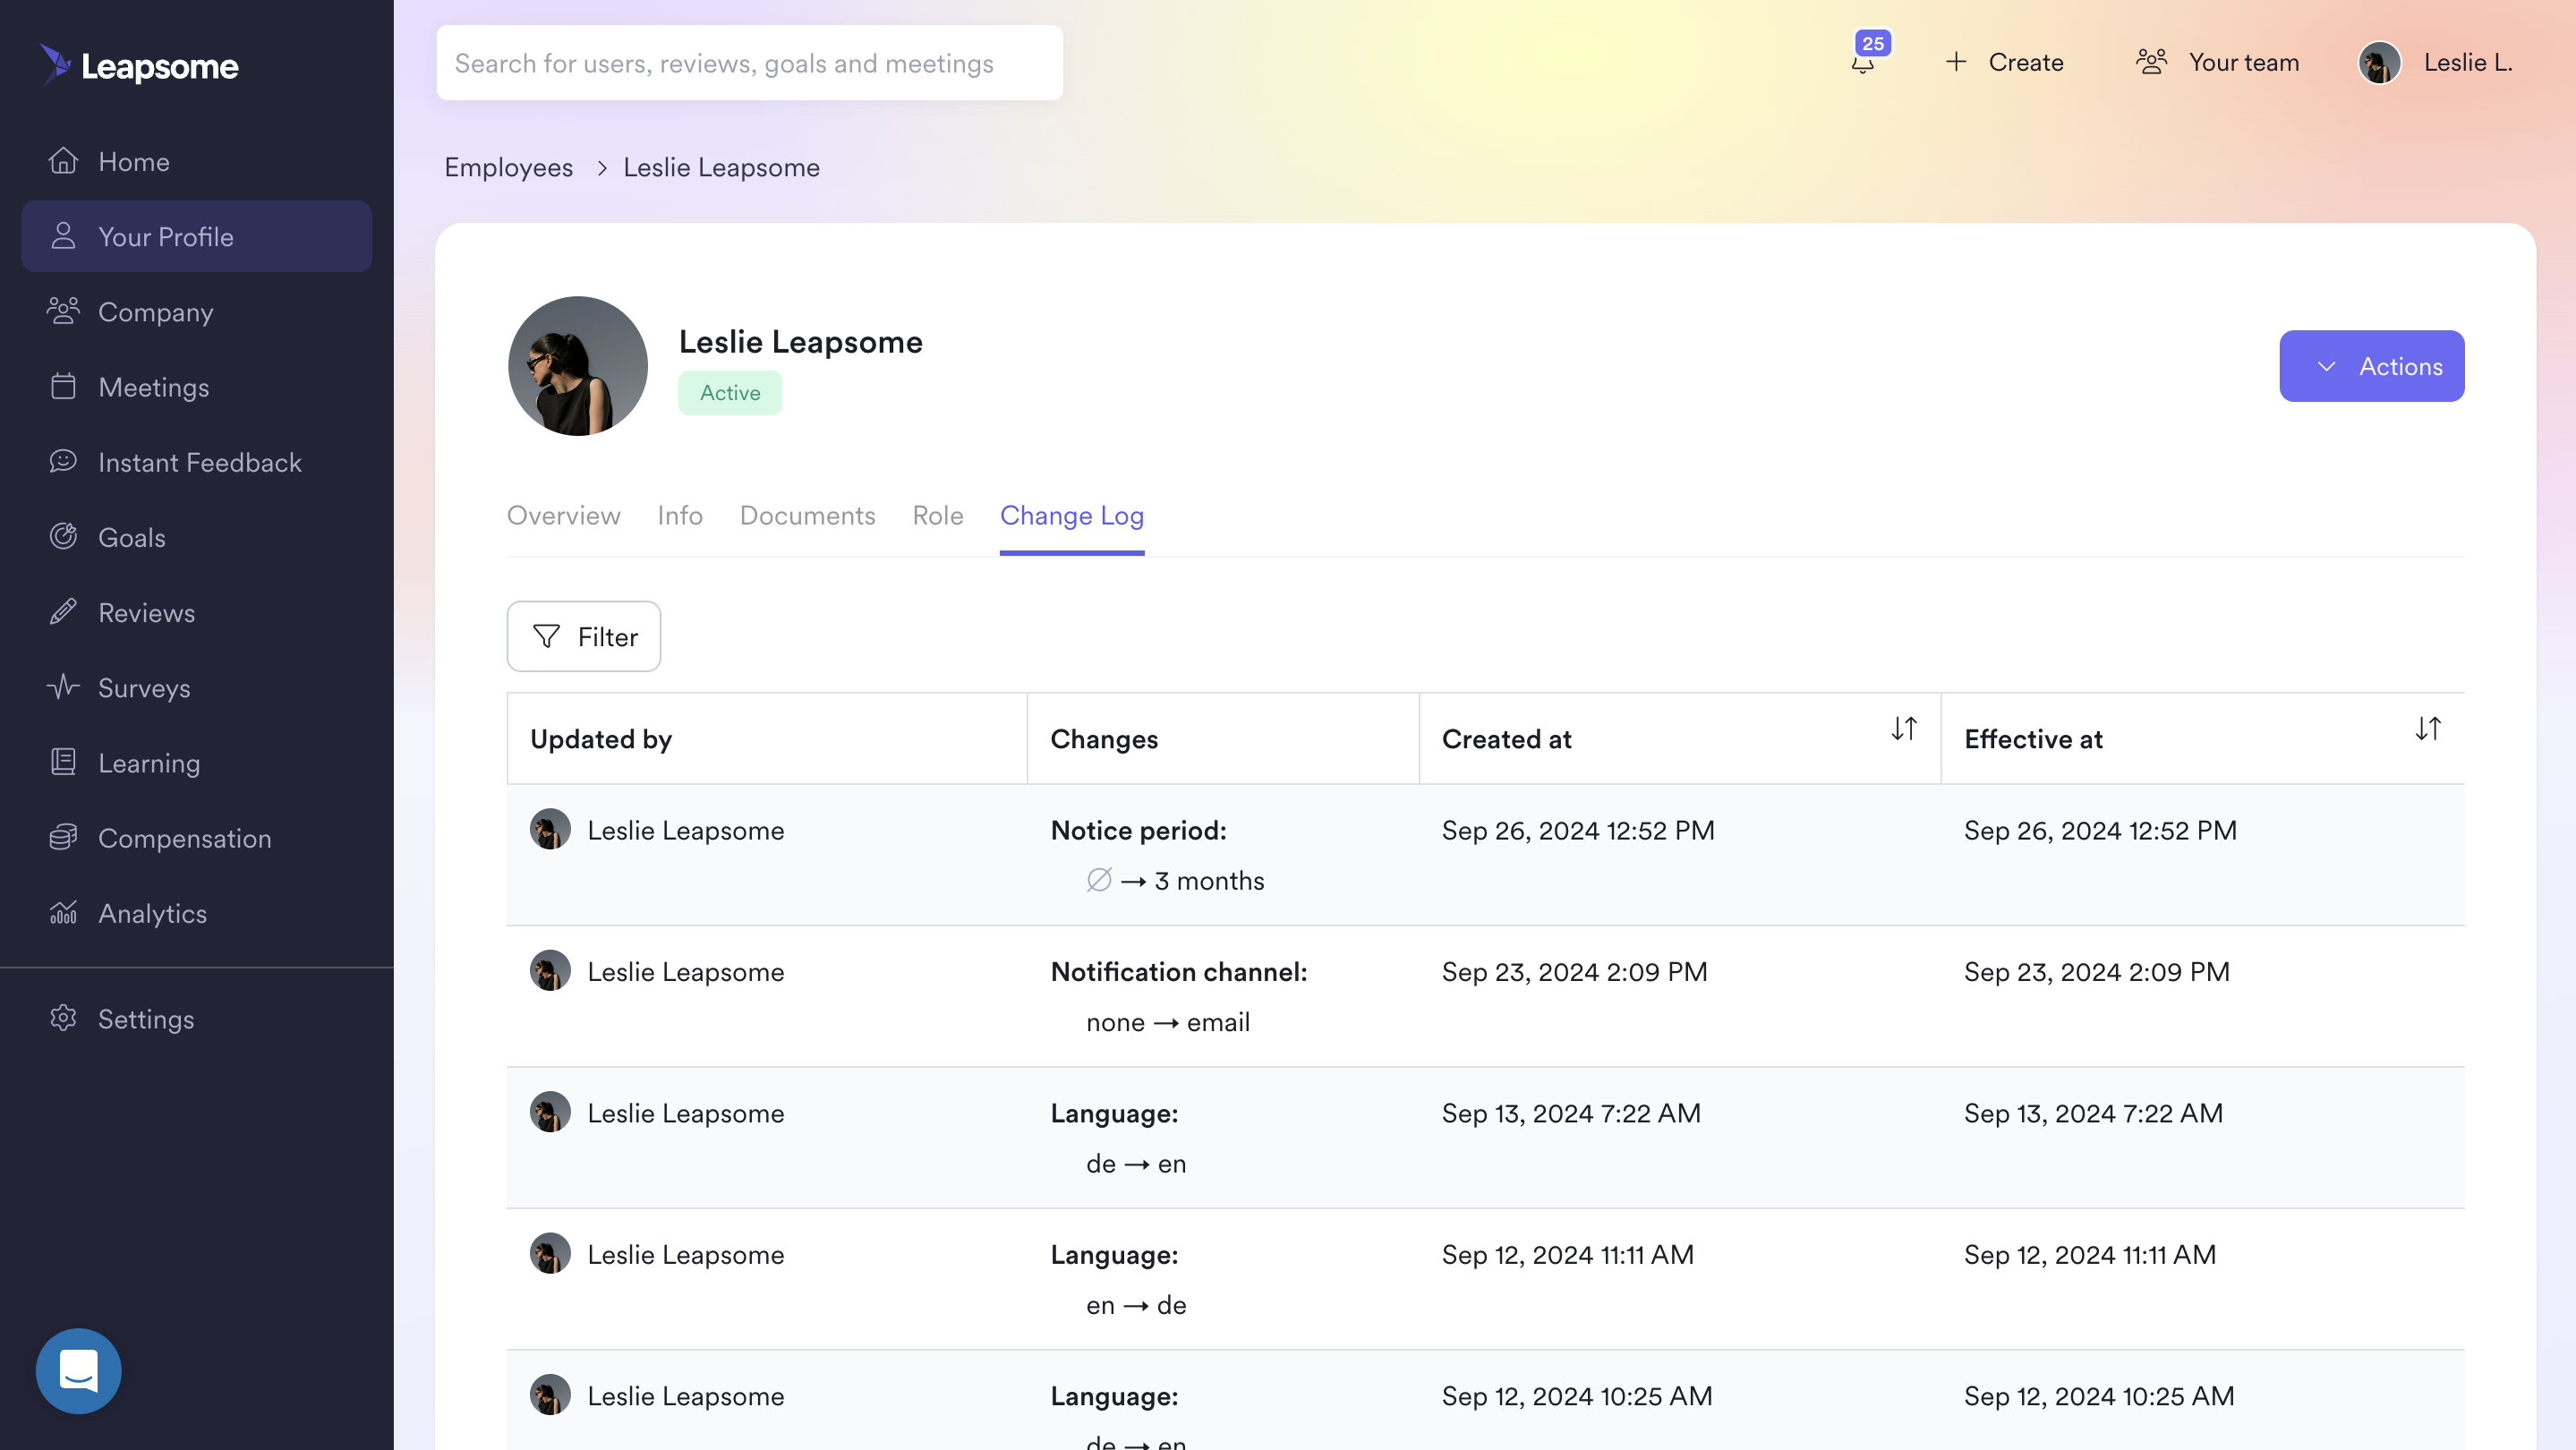This screenshot has width=2576, height=1450.
Task: Click the Your team people icon
Action: [2151, 62]
